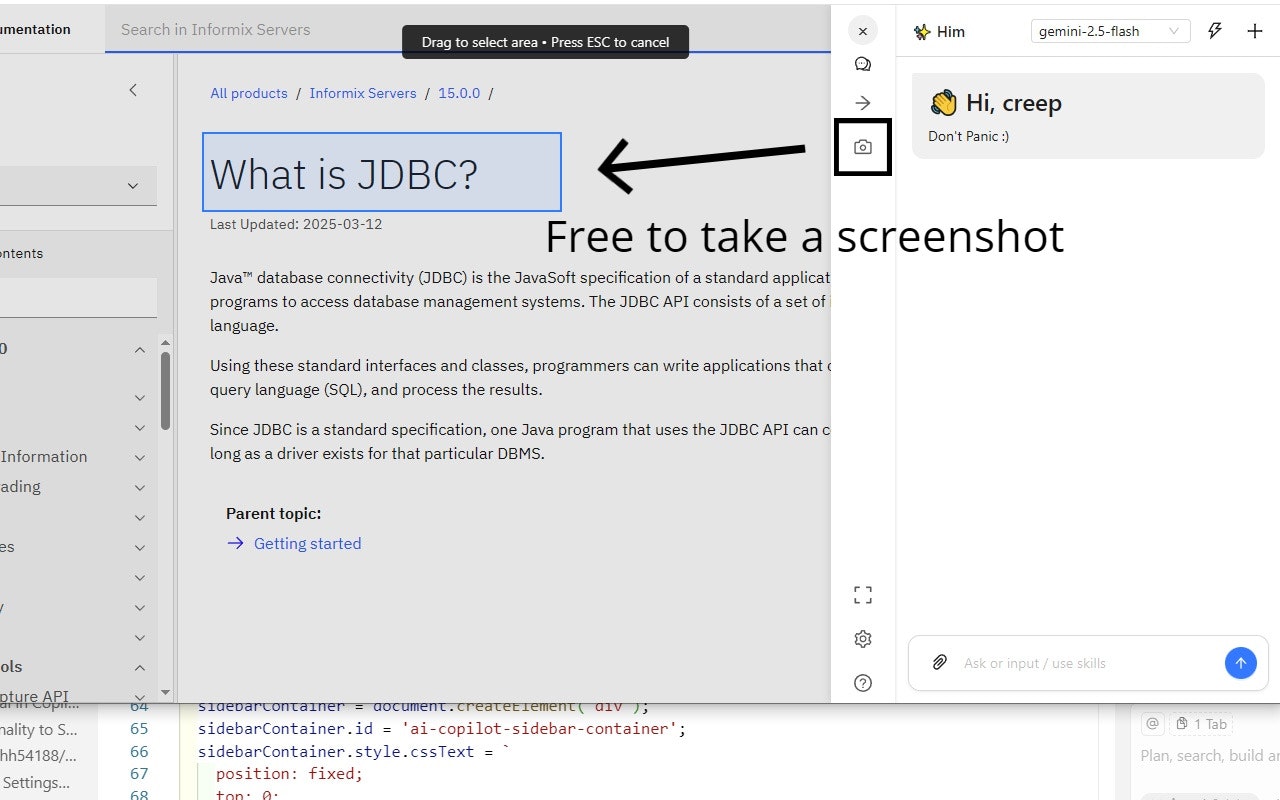The image size is (1280, 800).
Task: Open the help question mark icon
Action: [863, 683]
